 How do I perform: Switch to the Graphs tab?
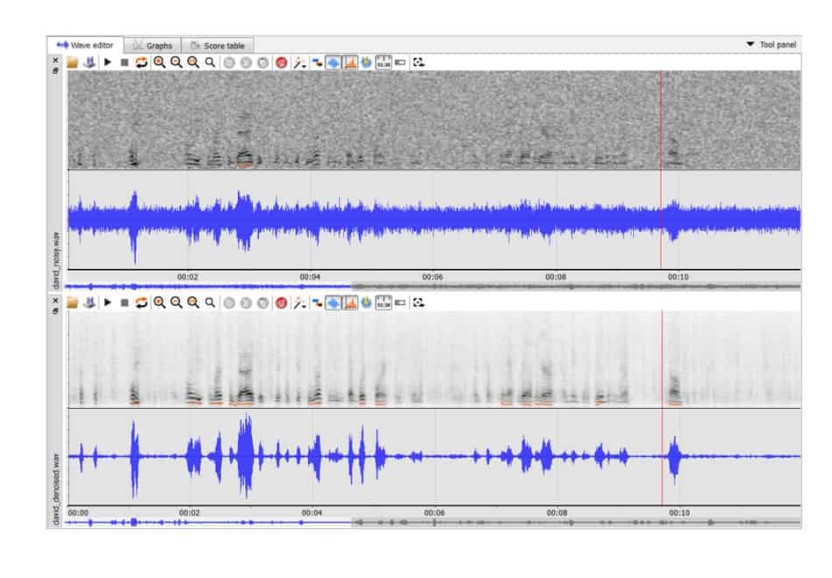click(x=153, y=45)
